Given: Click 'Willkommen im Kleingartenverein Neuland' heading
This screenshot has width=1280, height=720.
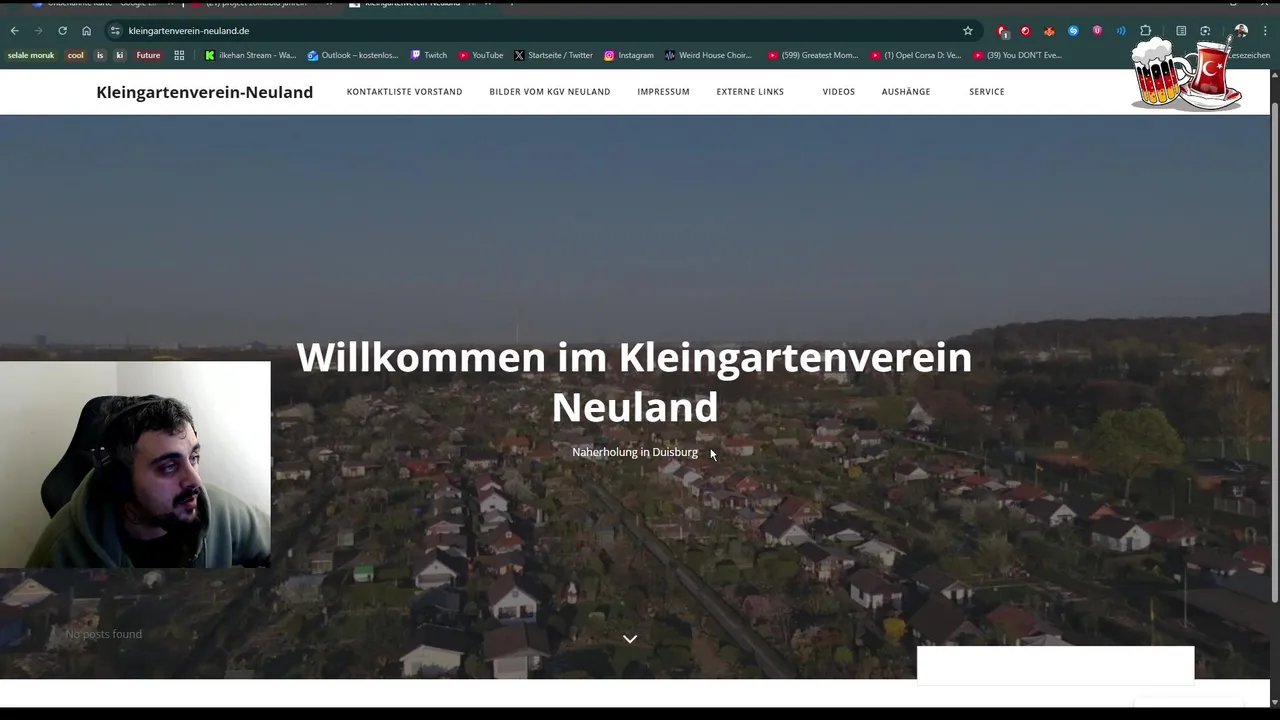Looking at the screenshot, I should (634, 382).
